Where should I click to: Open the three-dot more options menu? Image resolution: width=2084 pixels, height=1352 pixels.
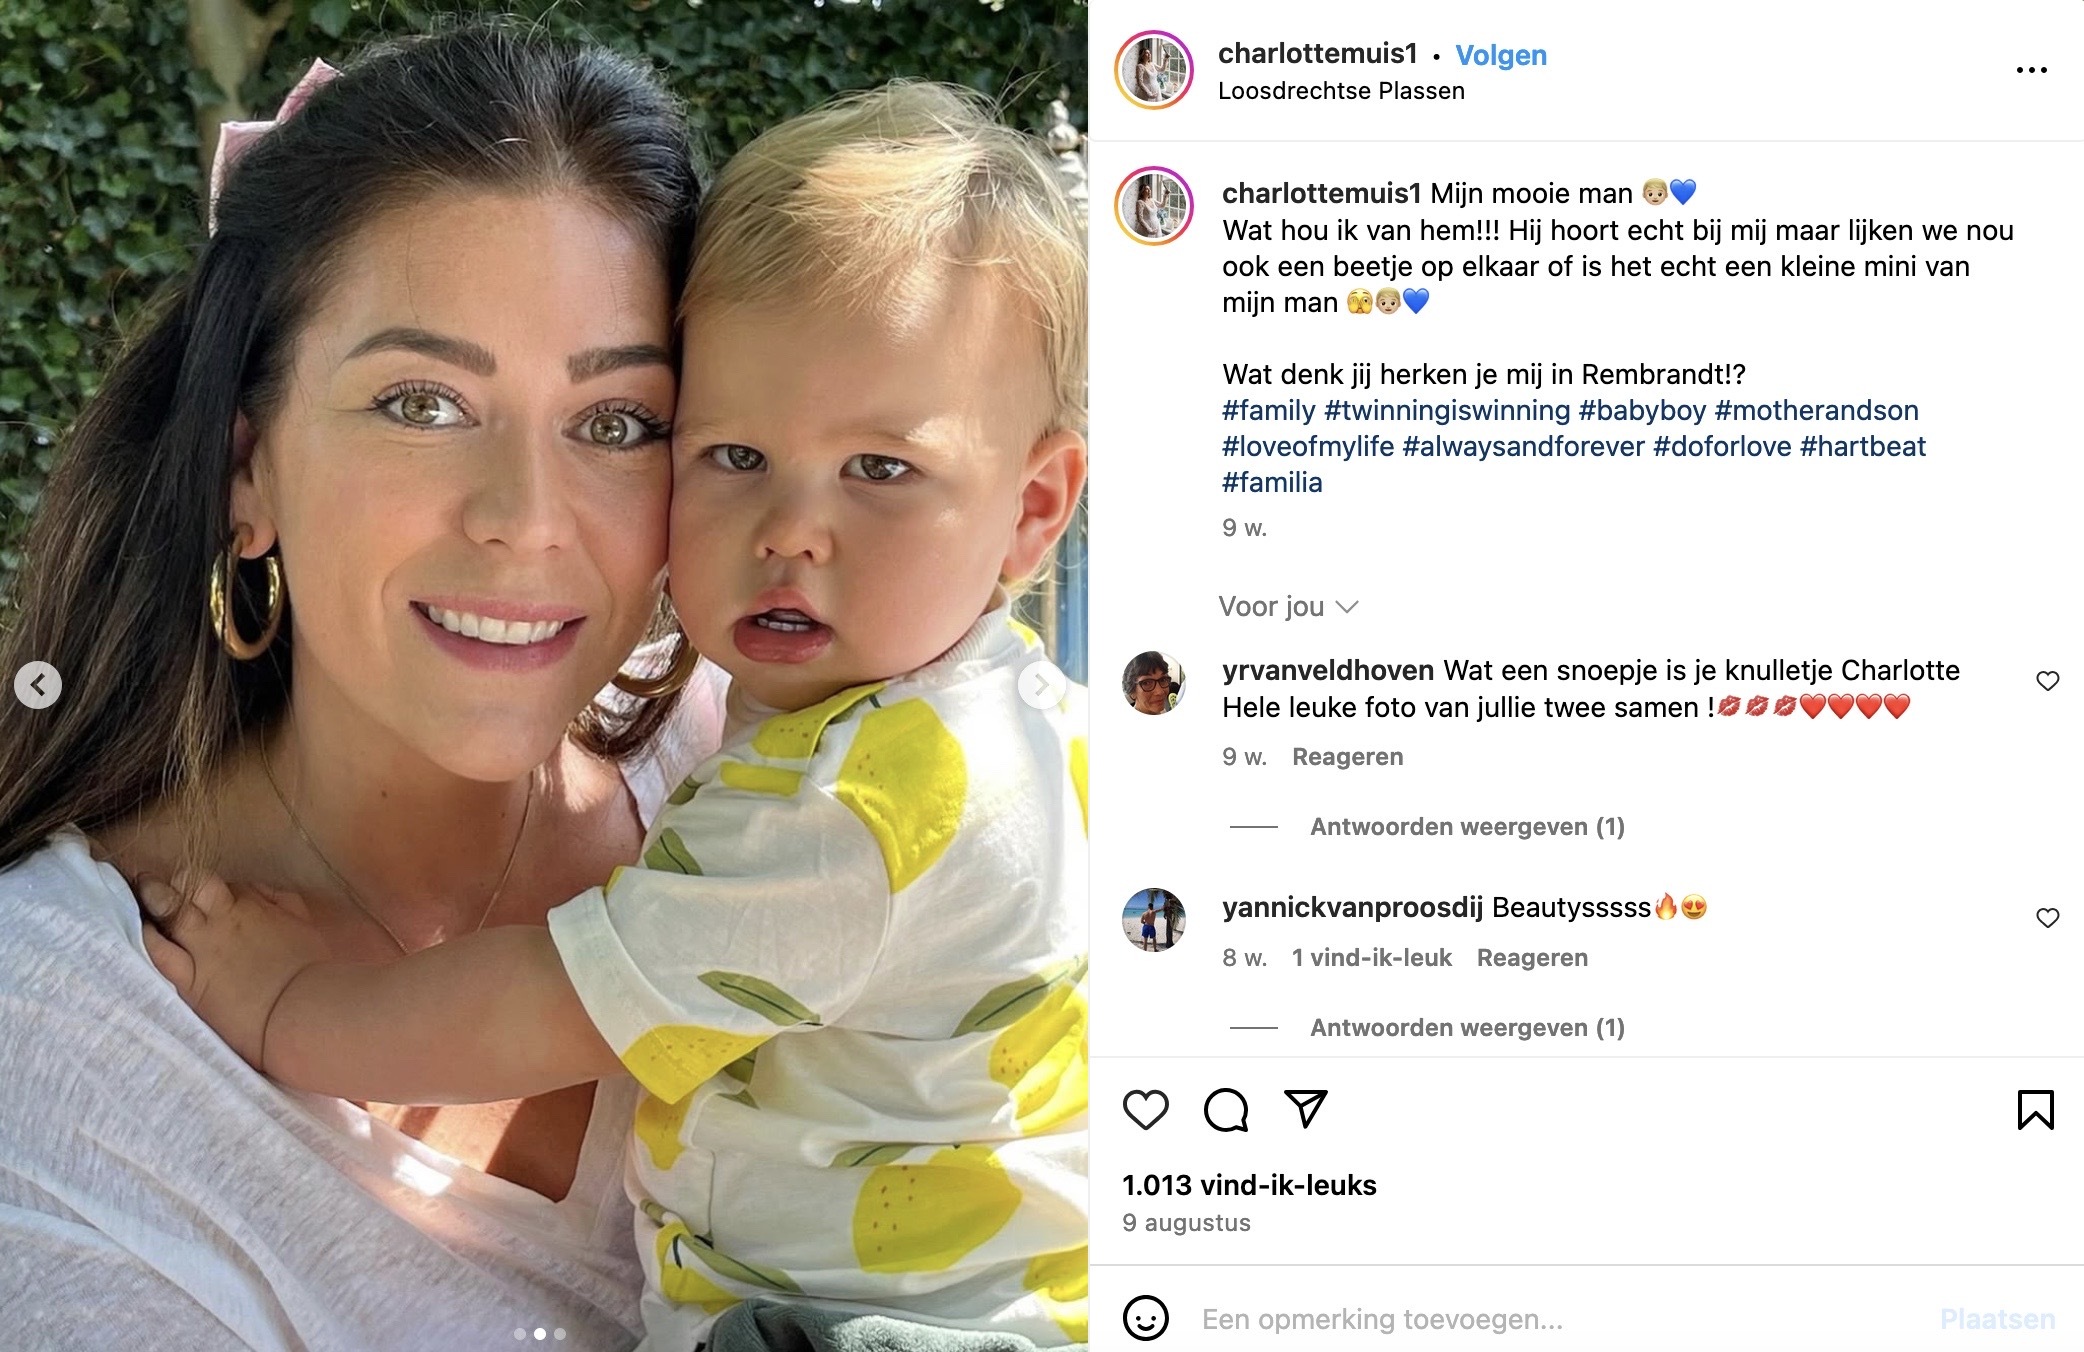tap(2031, 70)
